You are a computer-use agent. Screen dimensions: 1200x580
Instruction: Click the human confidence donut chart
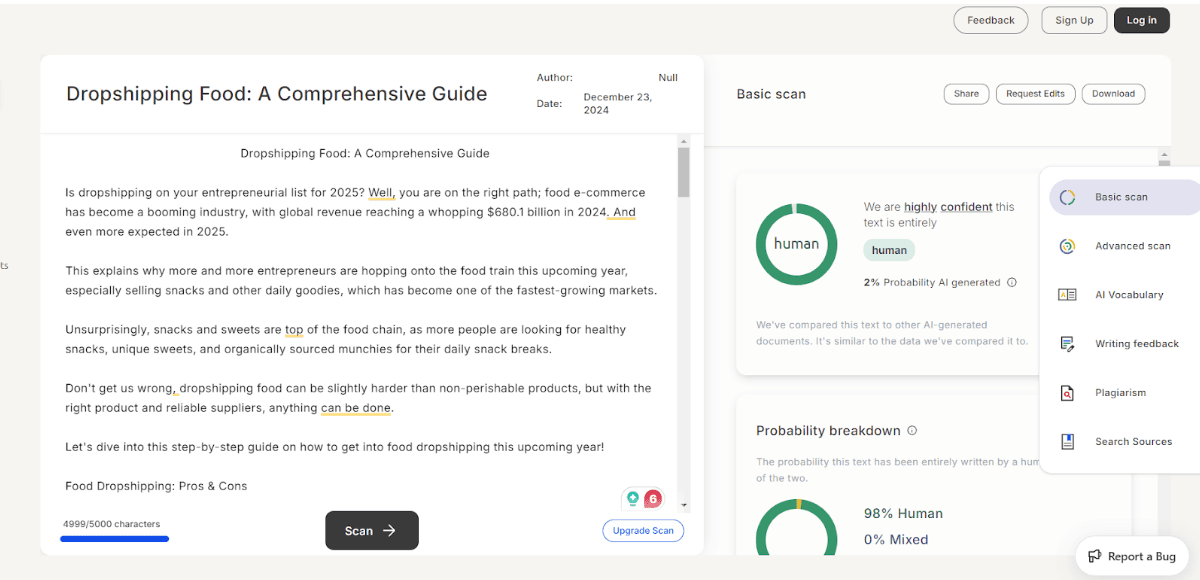[x=796, y=244]
